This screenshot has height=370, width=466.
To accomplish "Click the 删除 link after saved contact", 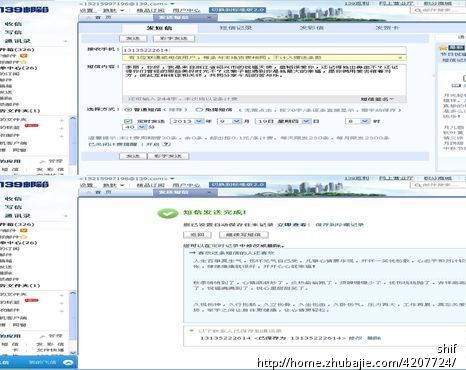I will click(x=374, y=338).
